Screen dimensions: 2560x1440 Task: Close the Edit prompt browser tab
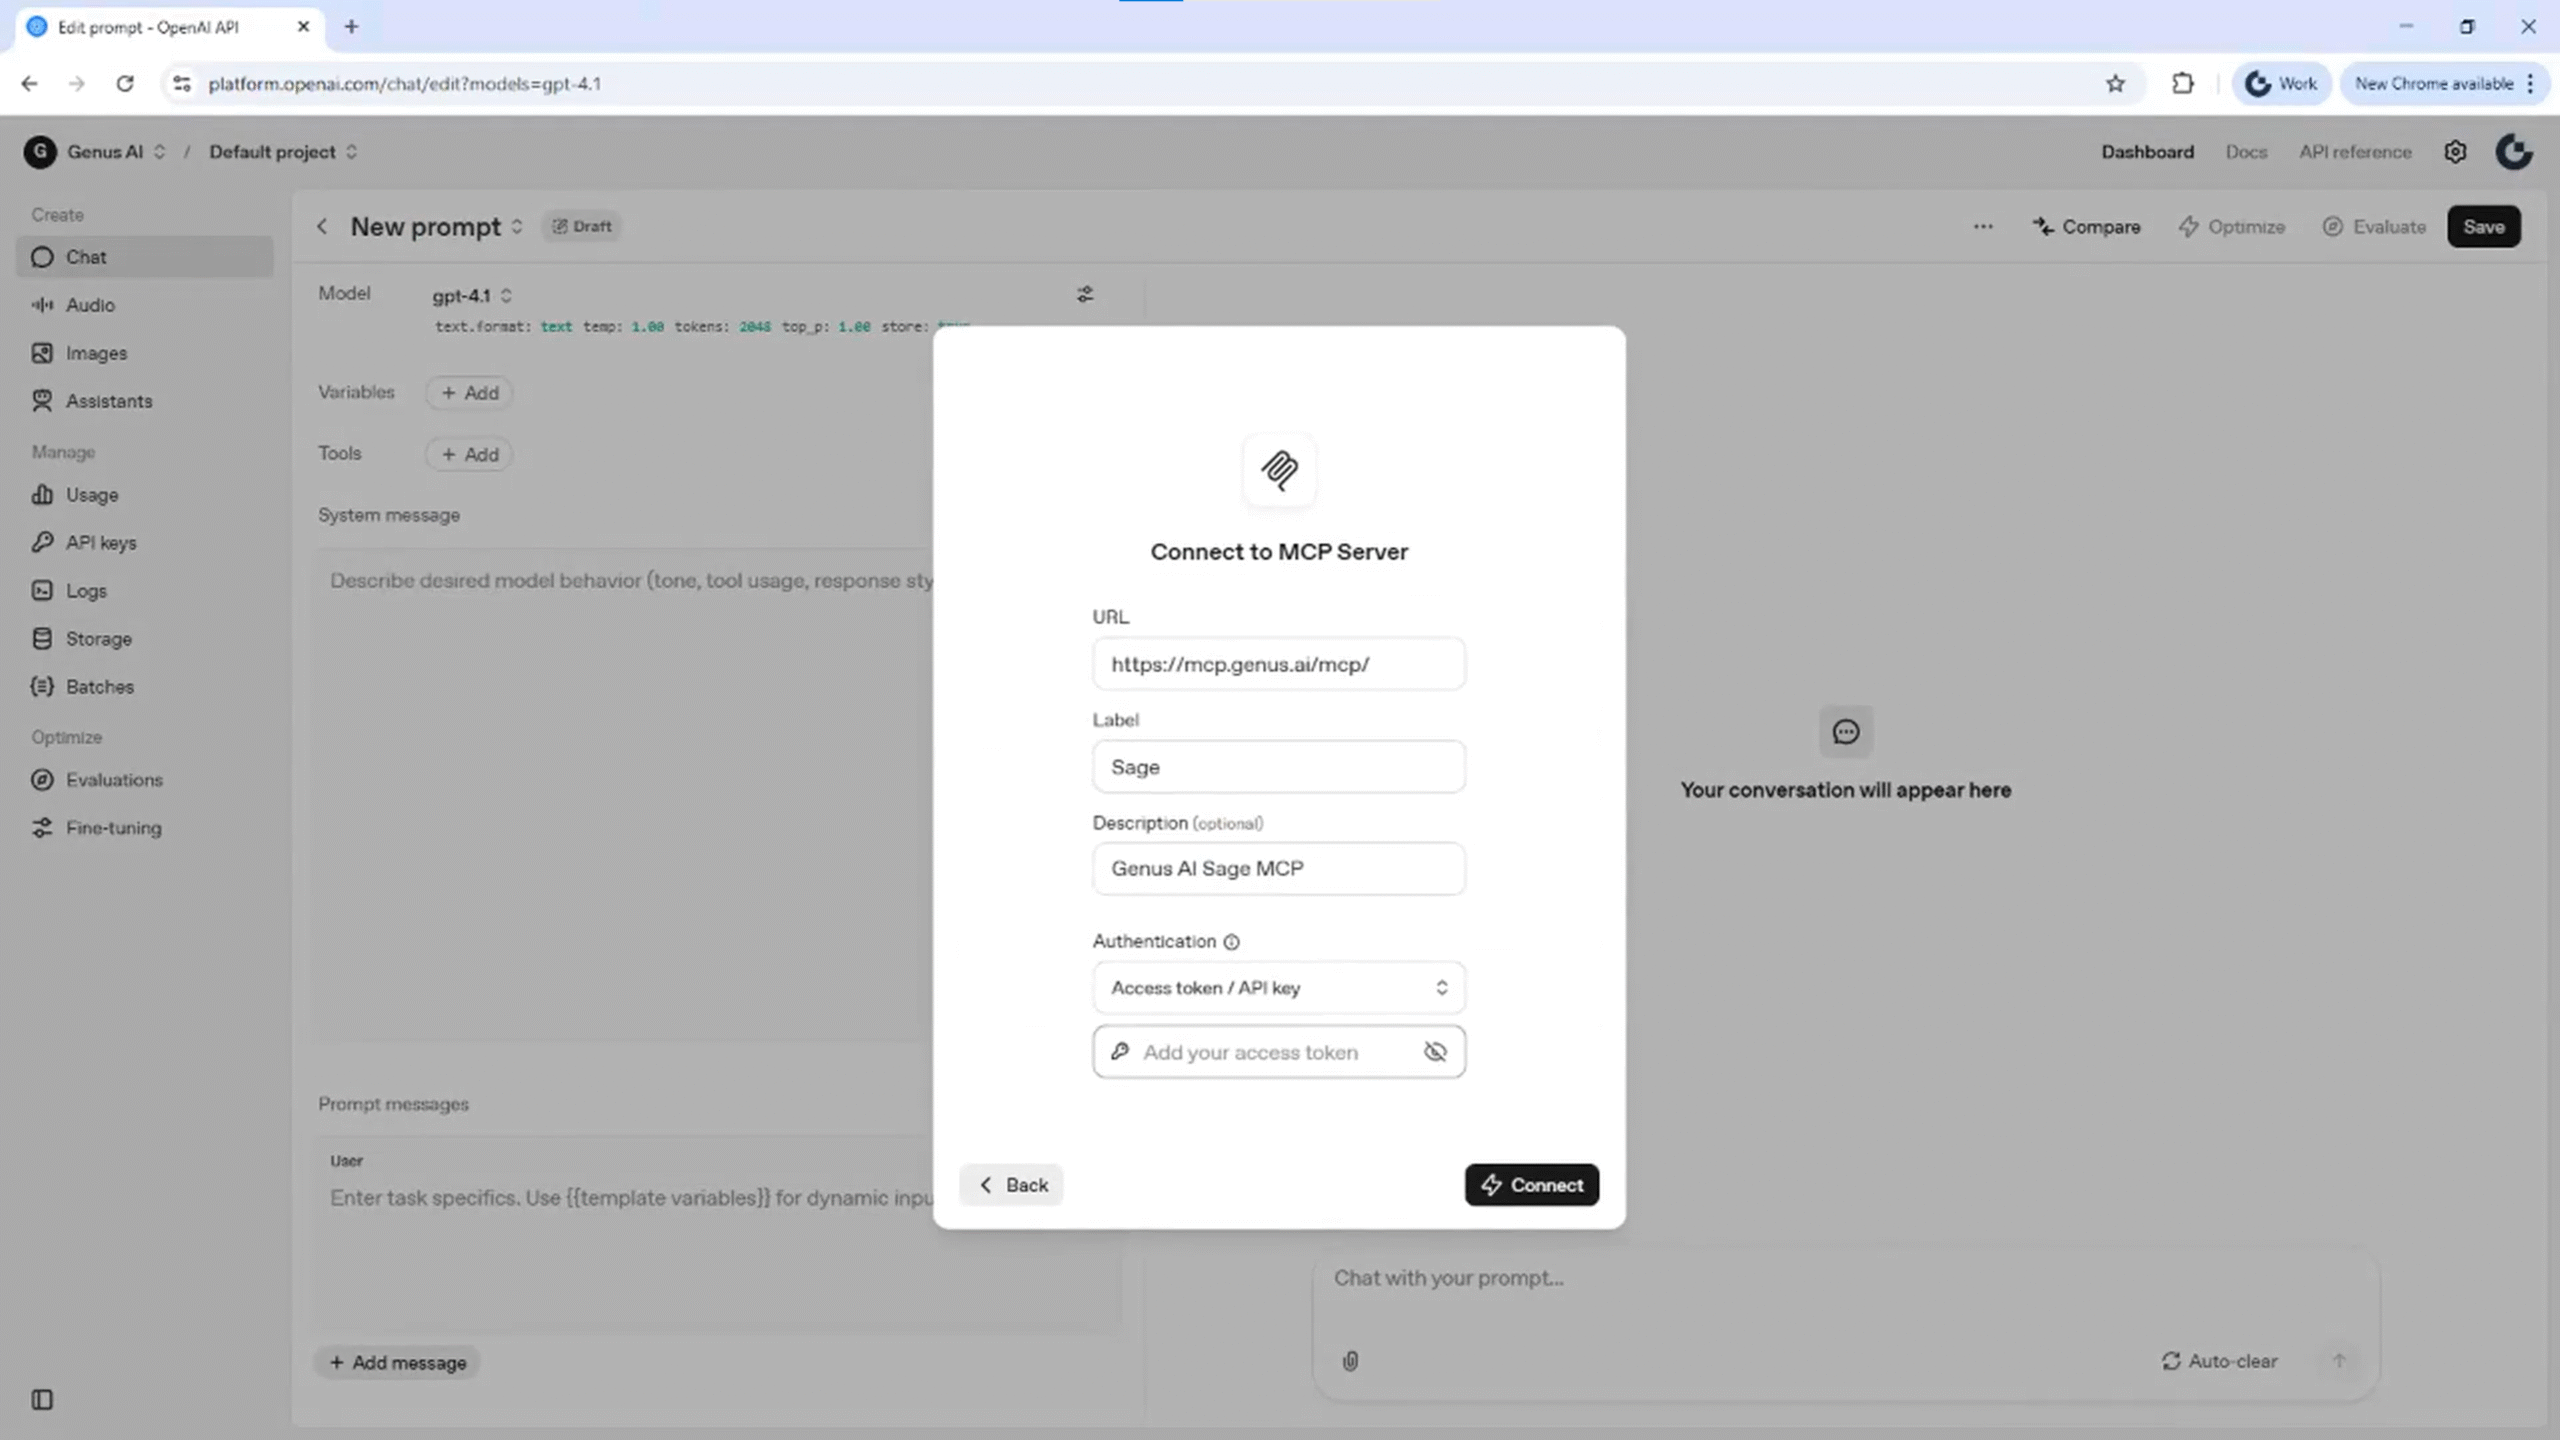(x=303, y=27)
